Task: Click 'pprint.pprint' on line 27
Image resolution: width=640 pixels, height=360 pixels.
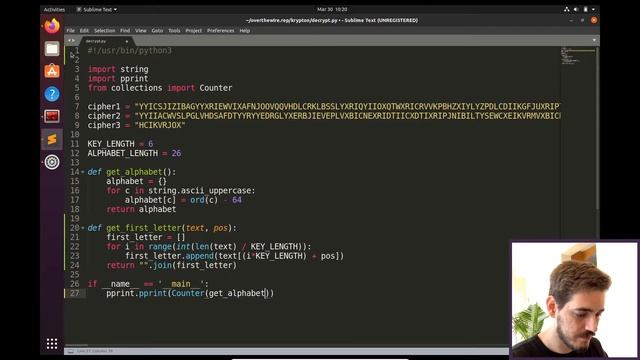Action: tap(136, 293)
